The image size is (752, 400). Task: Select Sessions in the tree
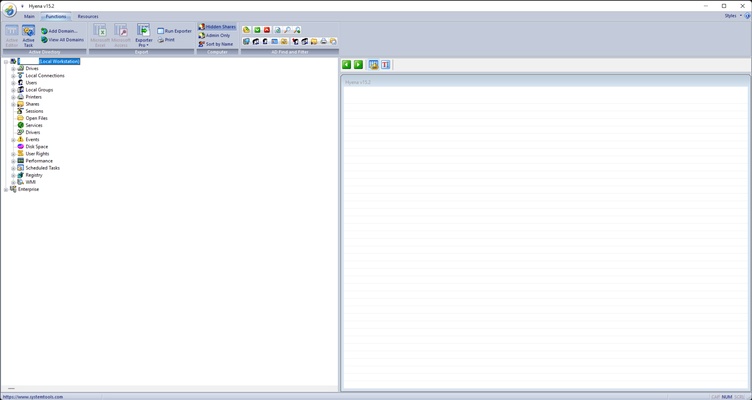(34, 111)
